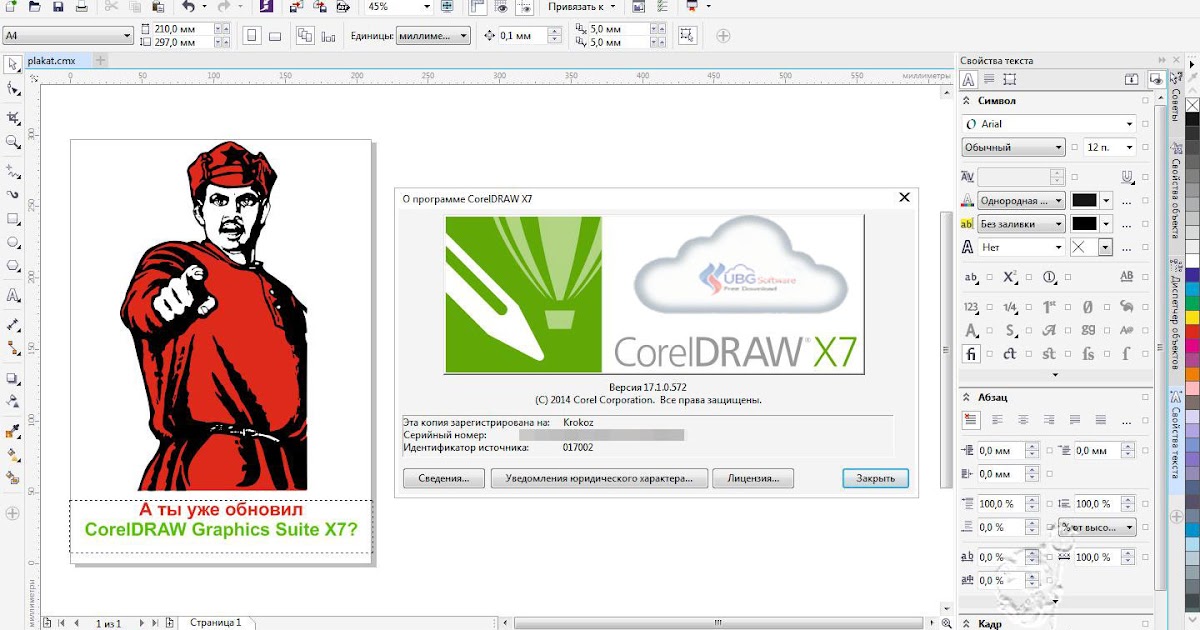Screen dimensions: 1200x630
Task: Click the All Caps AB icon
Action: coord(1127,277)
